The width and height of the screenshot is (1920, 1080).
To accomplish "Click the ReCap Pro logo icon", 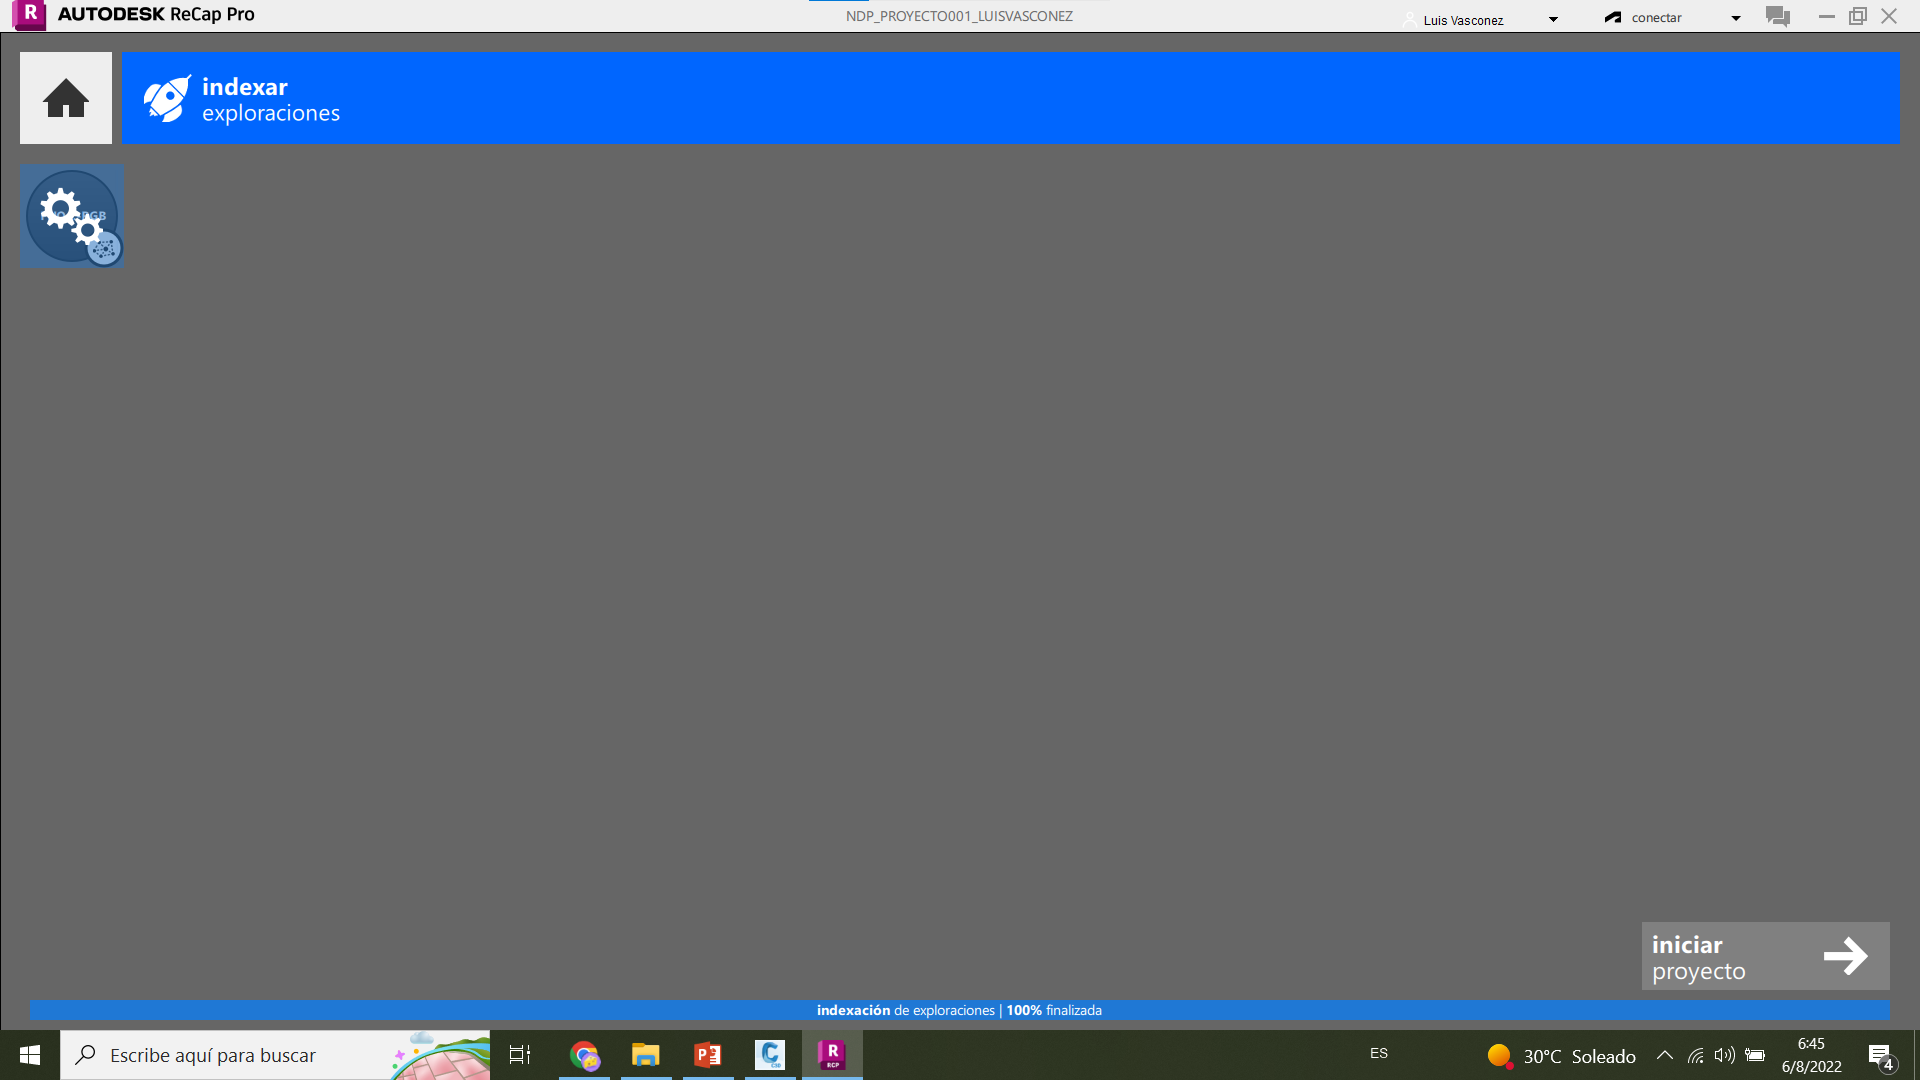I will point(30,15).
